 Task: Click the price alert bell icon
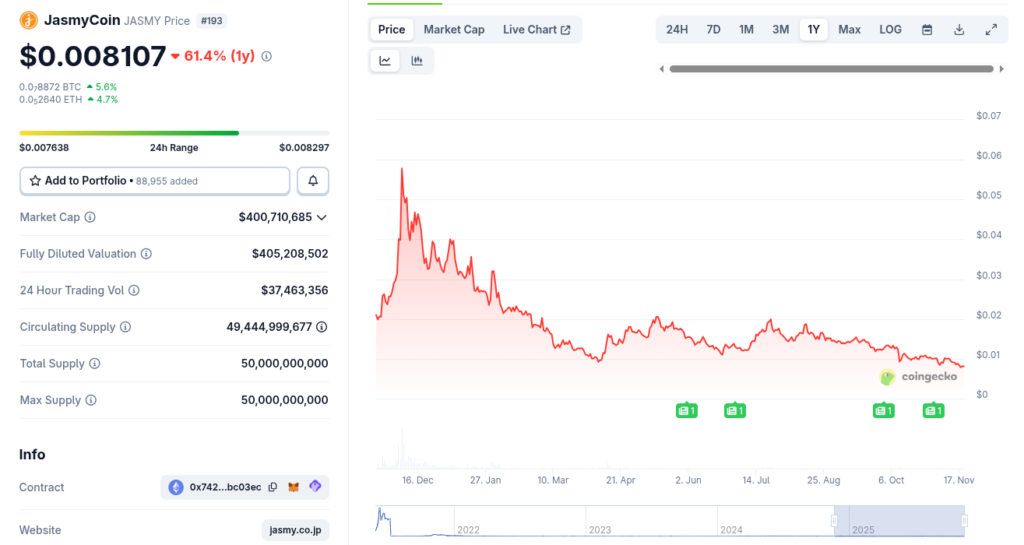tap(313, 181)
